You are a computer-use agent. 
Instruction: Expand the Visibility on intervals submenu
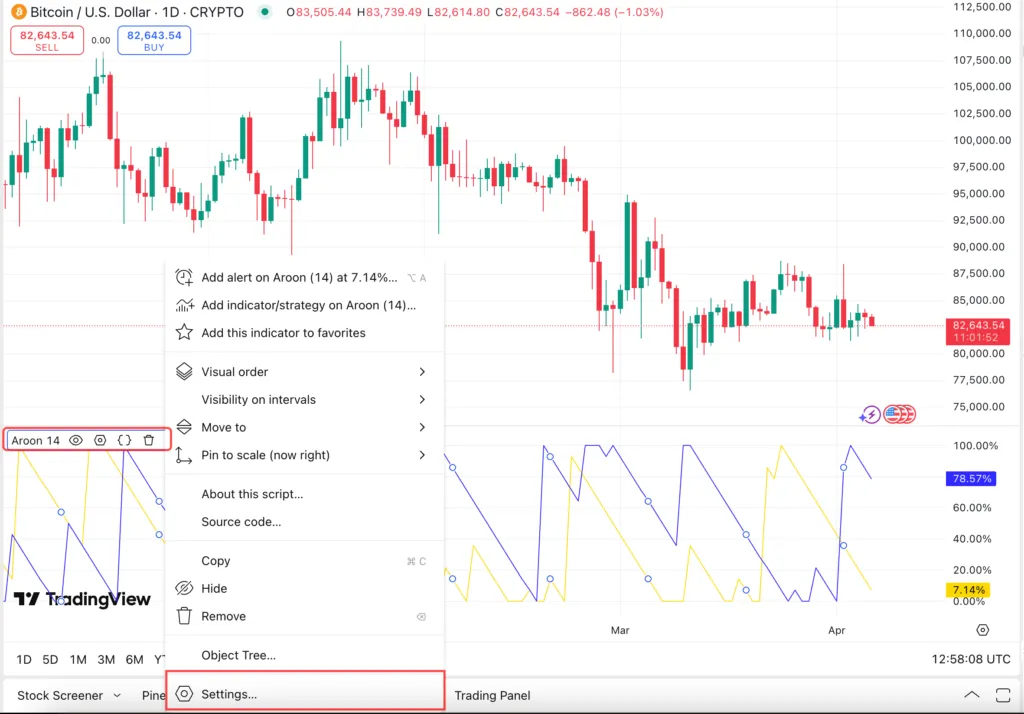click(x=300, y=400)
